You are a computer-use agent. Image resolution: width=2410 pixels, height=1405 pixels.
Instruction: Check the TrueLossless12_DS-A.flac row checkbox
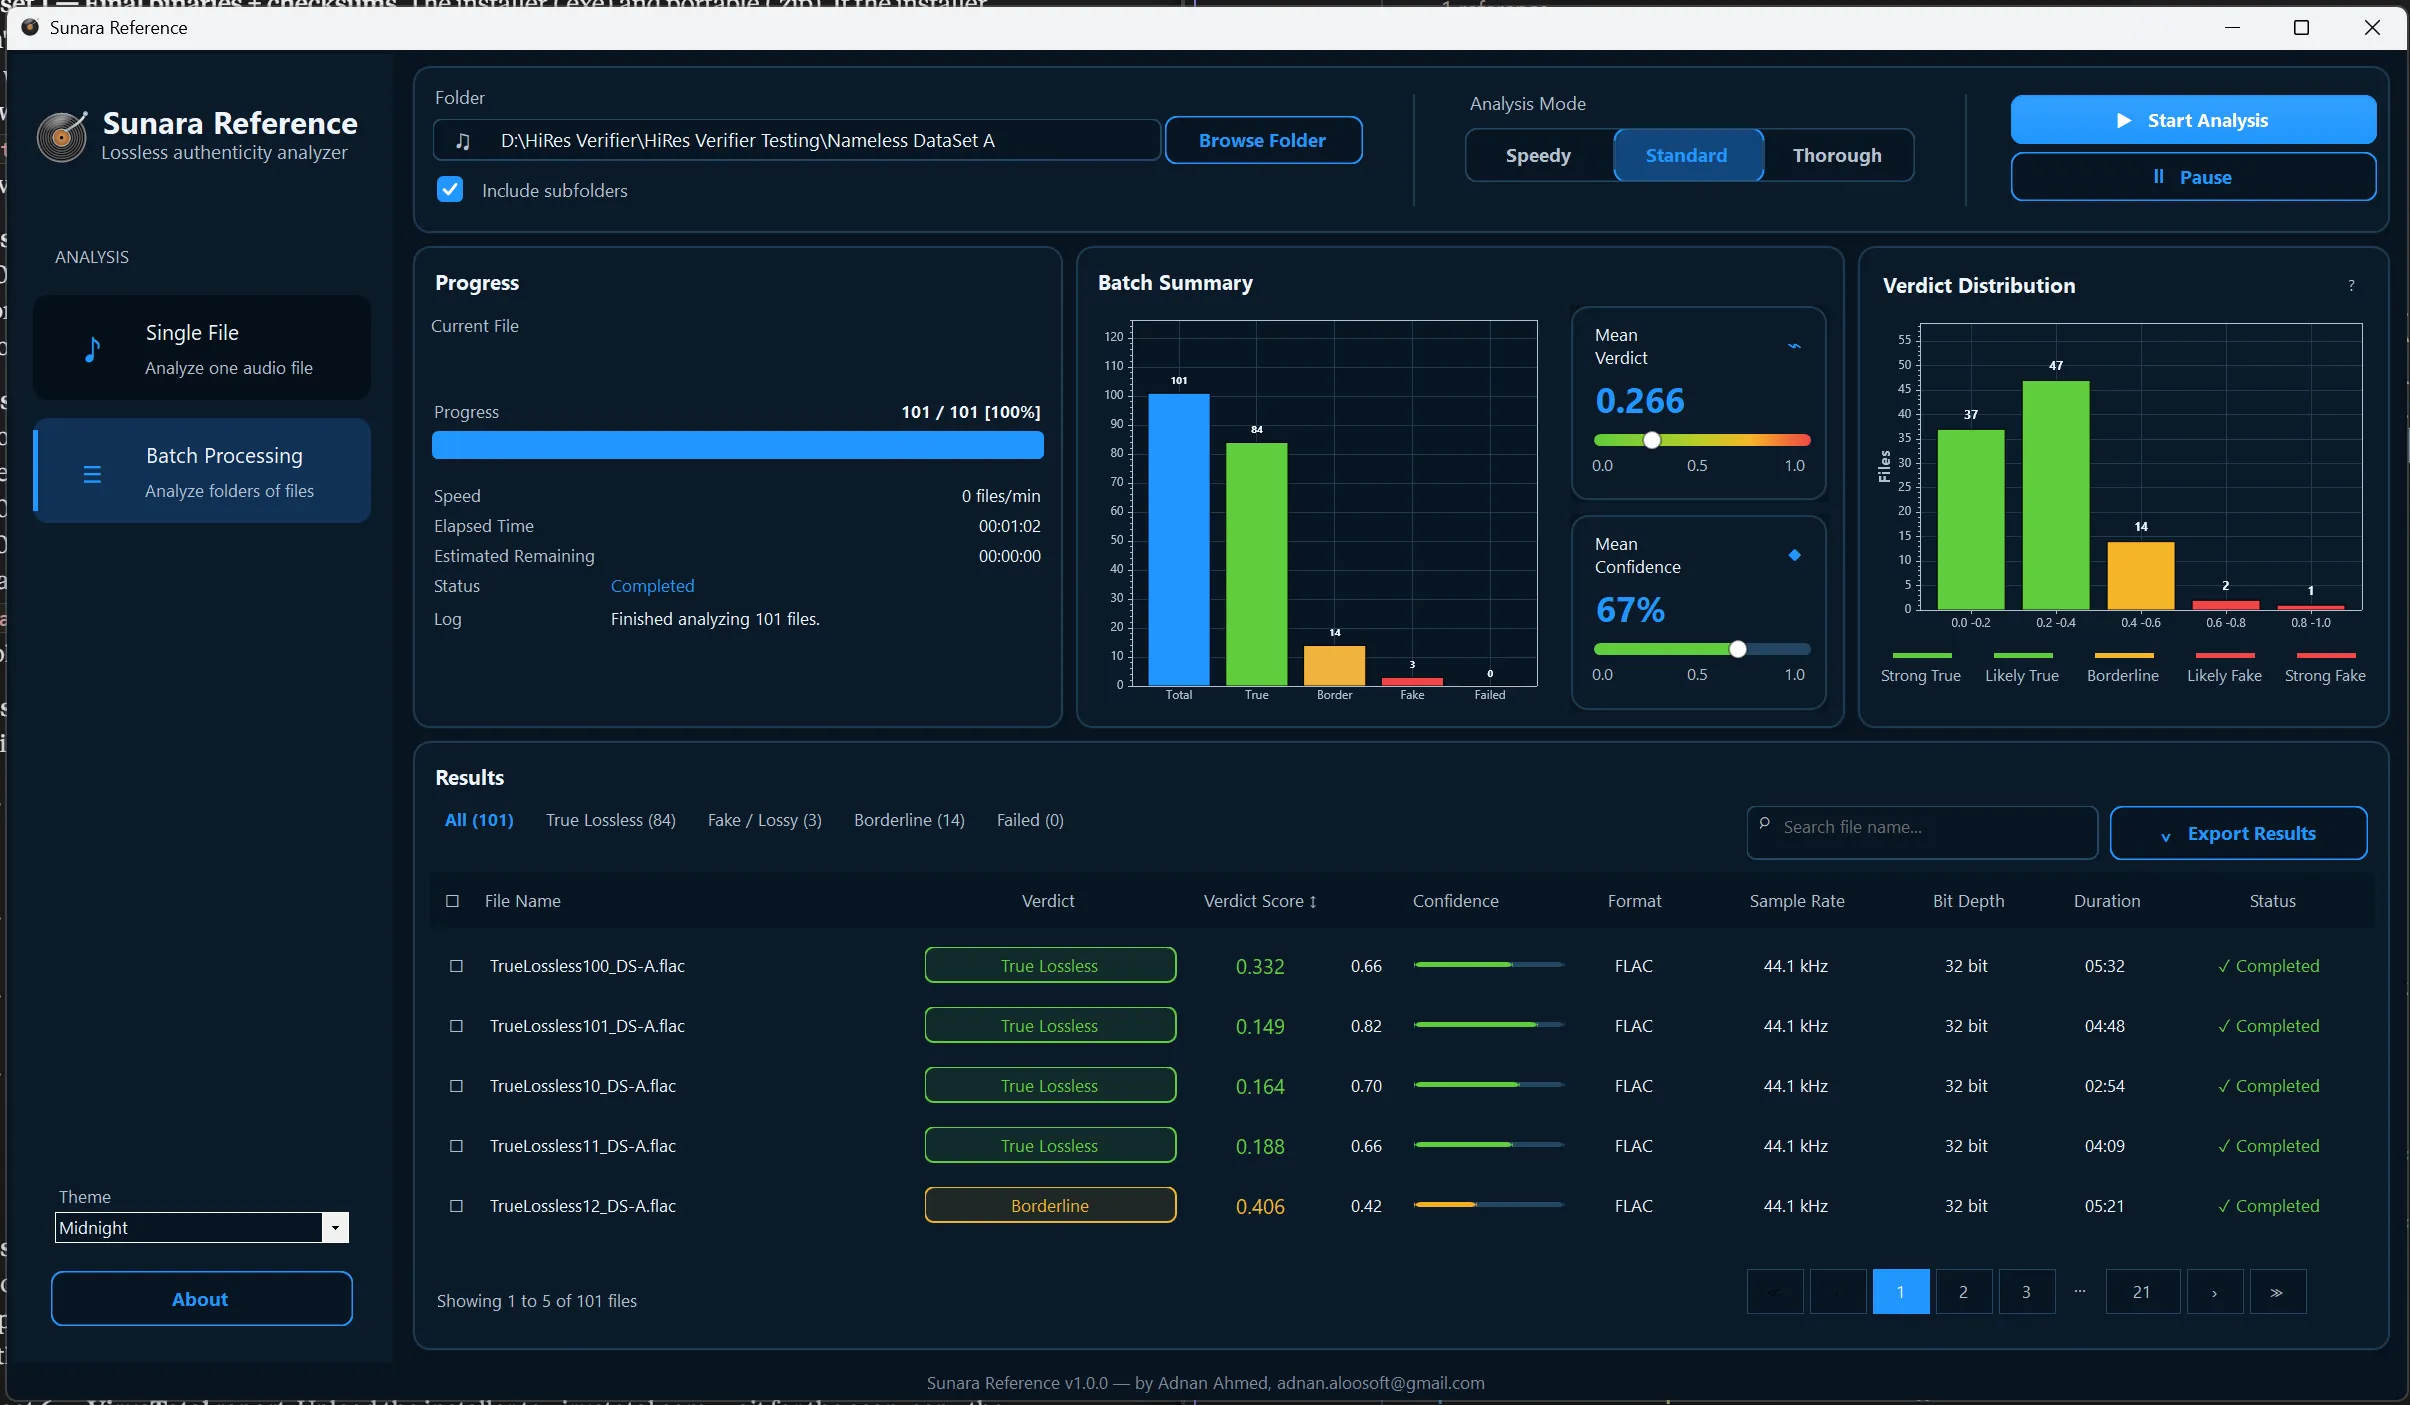(456, 1206)
